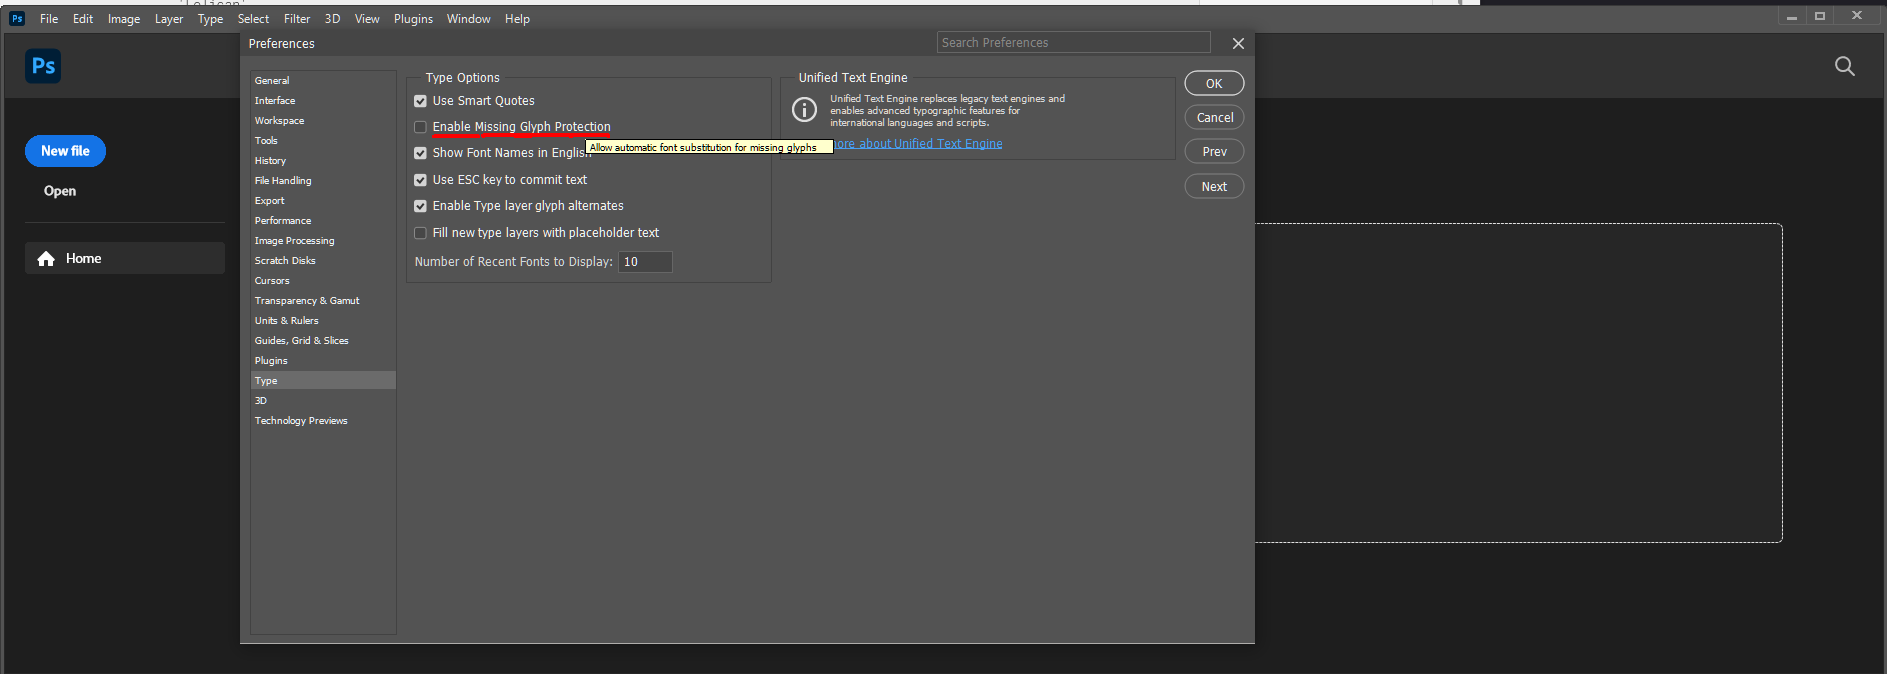Select Scratch Disks preferences category
Viewport: 1887px width, 674px height.
[x=323, y=261]
